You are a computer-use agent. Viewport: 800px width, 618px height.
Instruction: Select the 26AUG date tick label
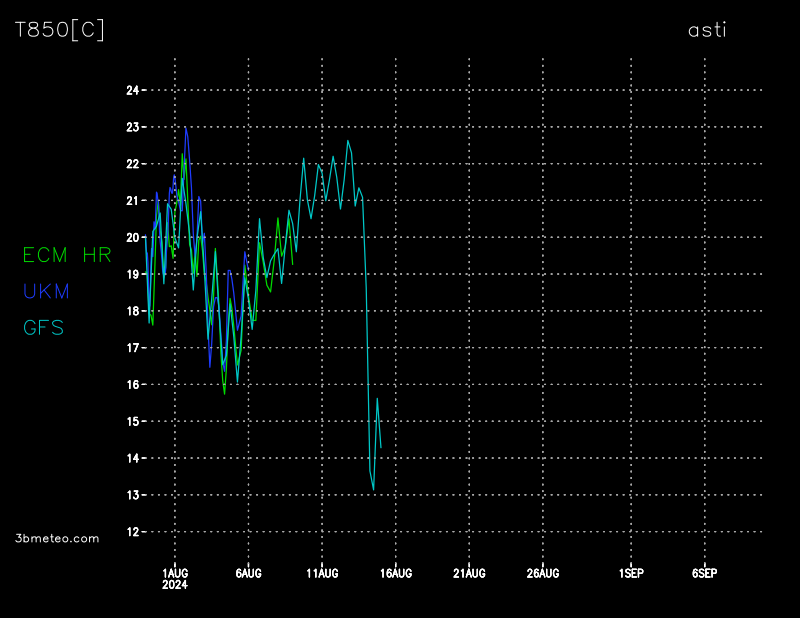tap(543, 573)
